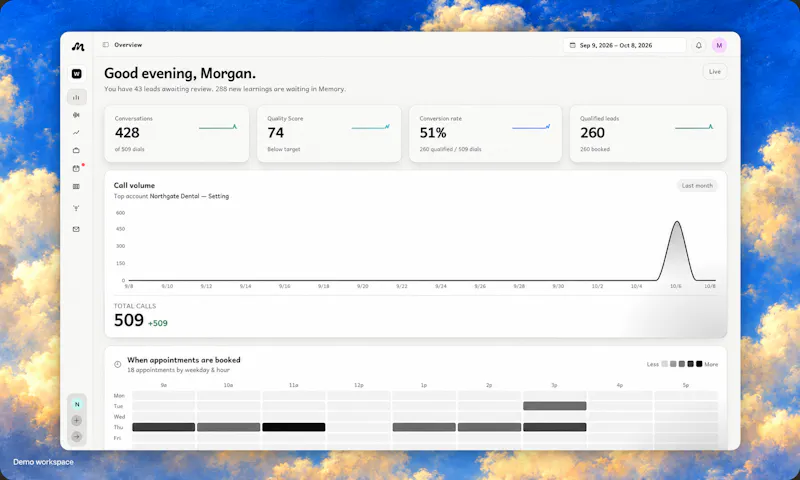
Task: Click the app logo at top of sidebar
Action: click(78, 46)
